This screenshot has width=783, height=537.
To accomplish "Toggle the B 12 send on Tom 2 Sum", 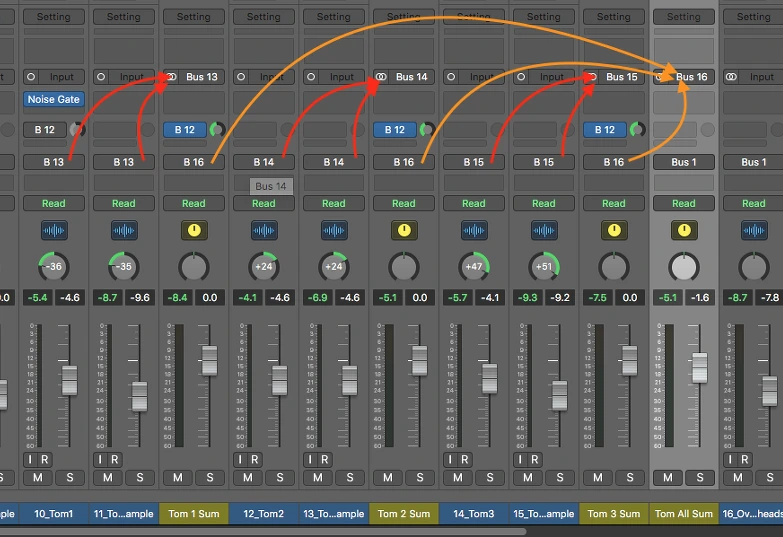I will click(394, 130).
